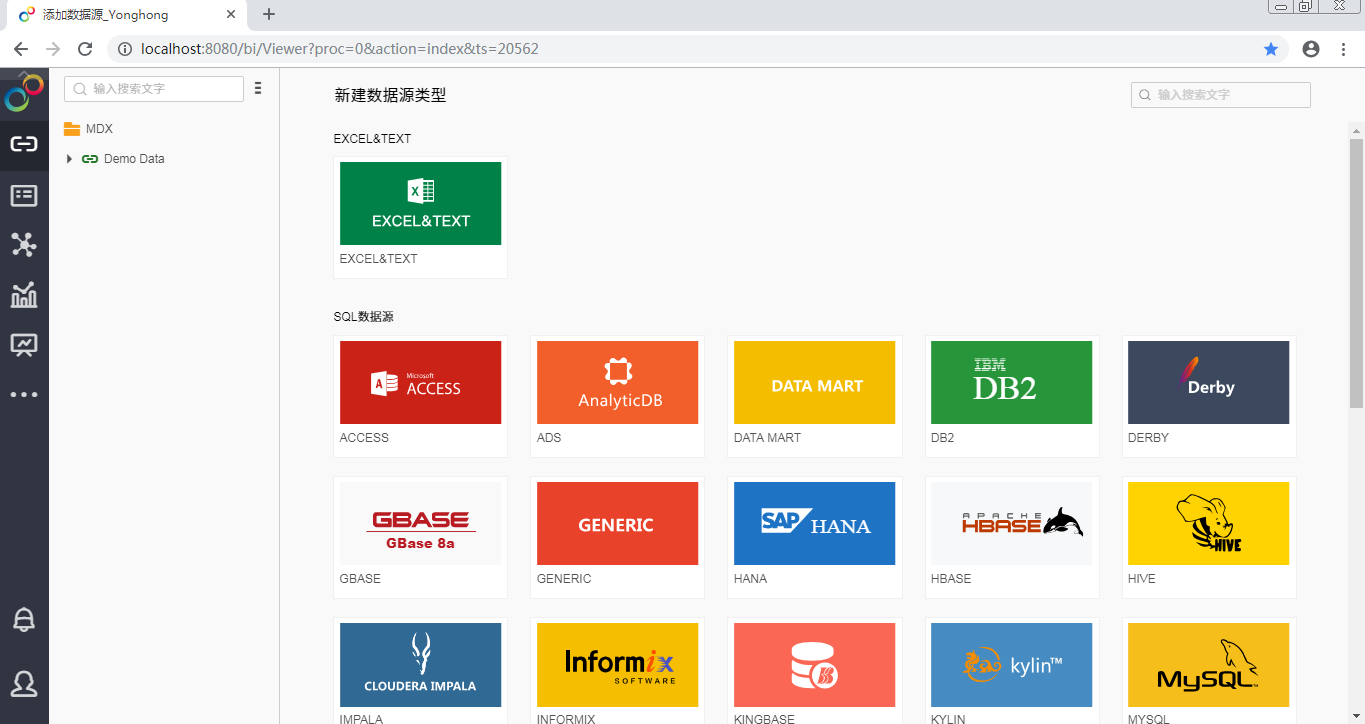Open the data connection icon in sidebar
This screenshot has height=724, width=1365.
pos(24,144)
